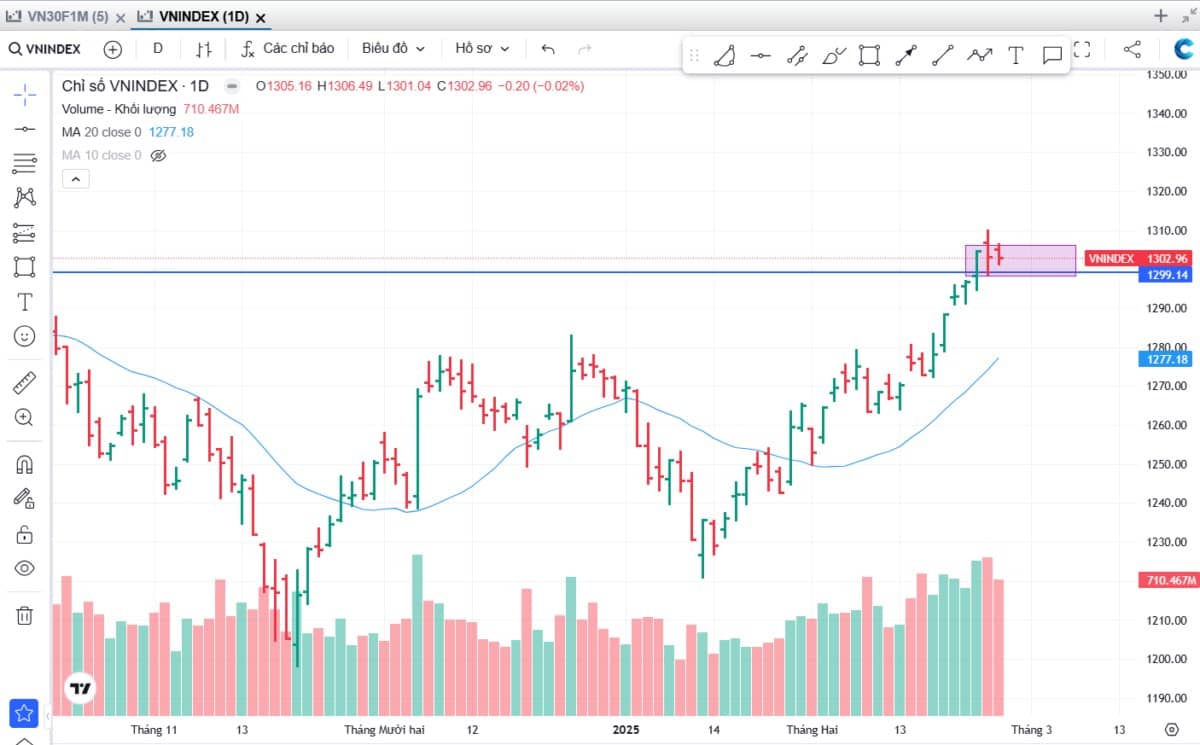1200x745 pixels.
Task: Select the horizontal line tool in left sidebar
Action: pos(25,129)
